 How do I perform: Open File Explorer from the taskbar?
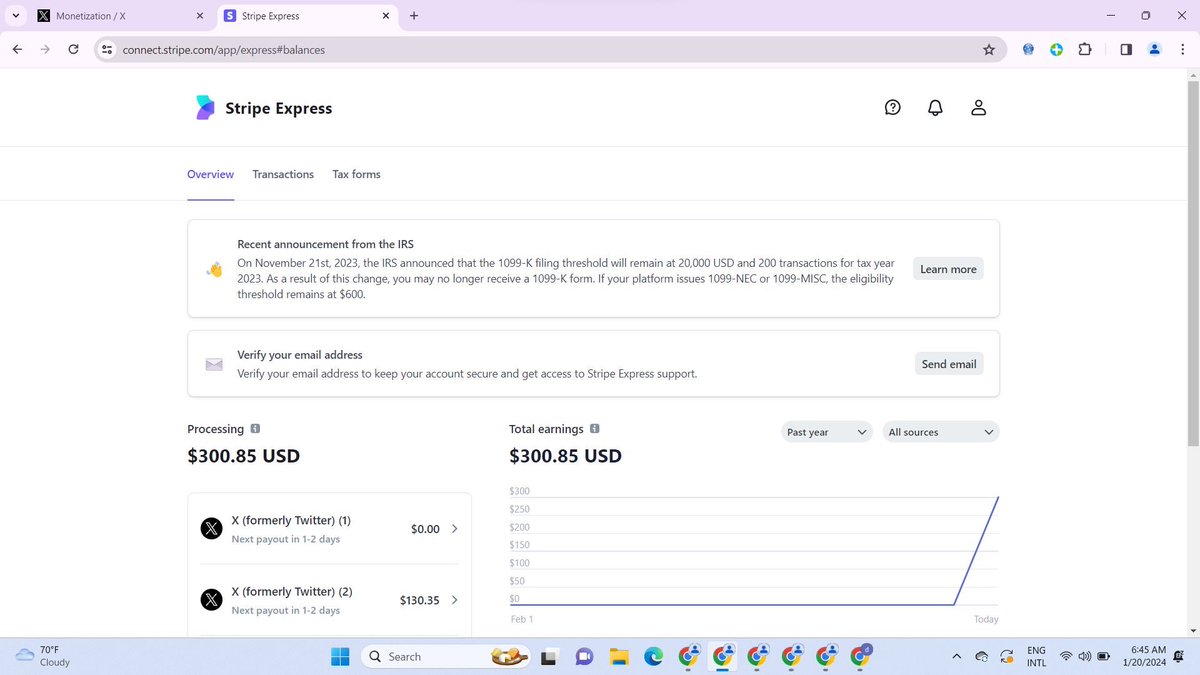pos(619,657)
